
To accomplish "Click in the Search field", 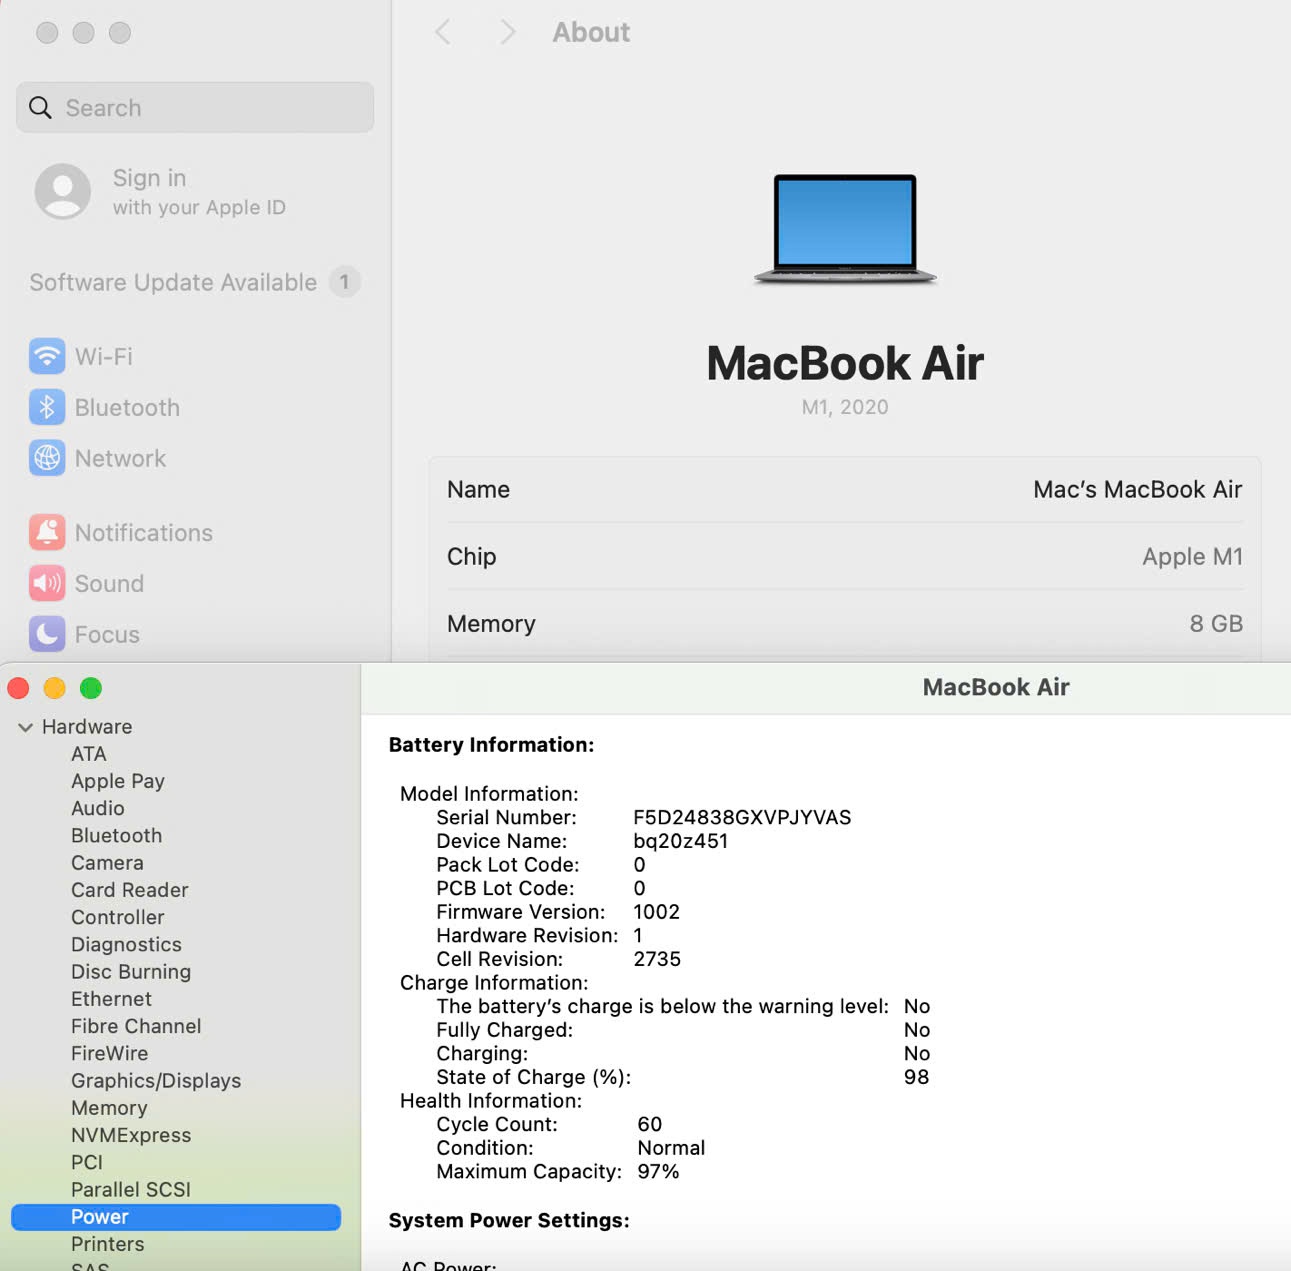I will pos(195,108).
